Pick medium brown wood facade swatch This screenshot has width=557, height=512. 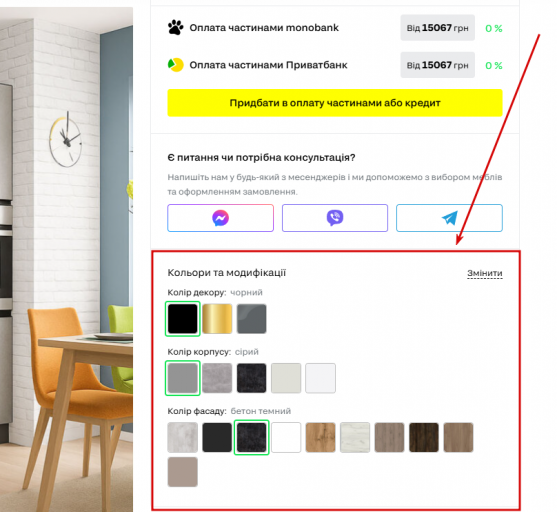[458, 437]
